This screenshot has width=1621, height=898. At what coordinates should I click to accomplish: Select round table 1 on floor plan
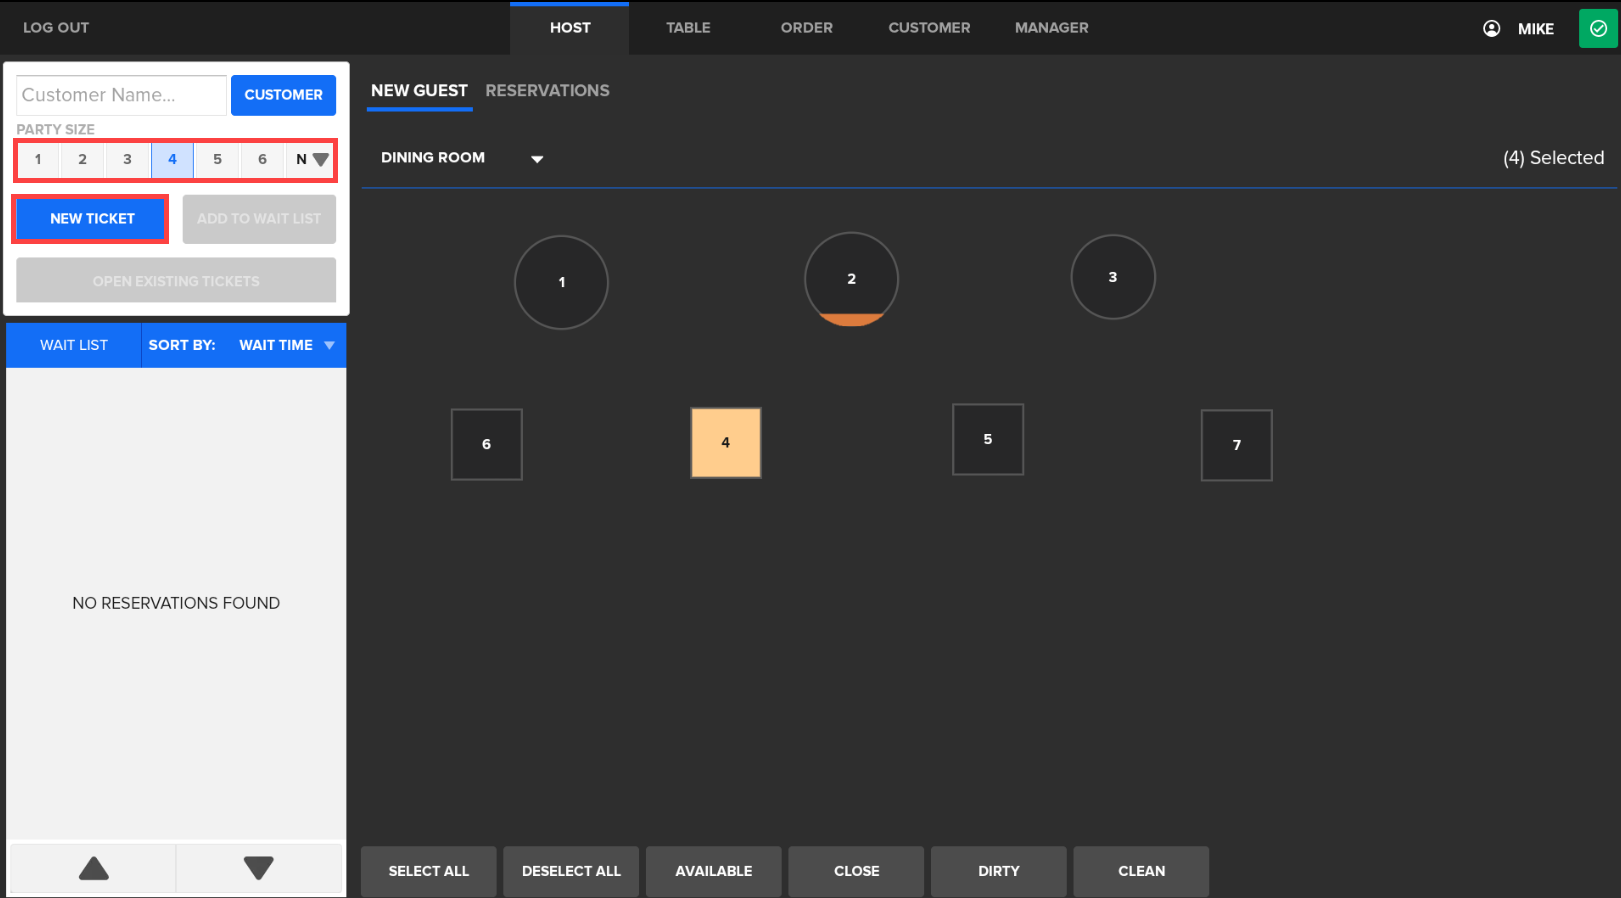(x=561, y=282)
